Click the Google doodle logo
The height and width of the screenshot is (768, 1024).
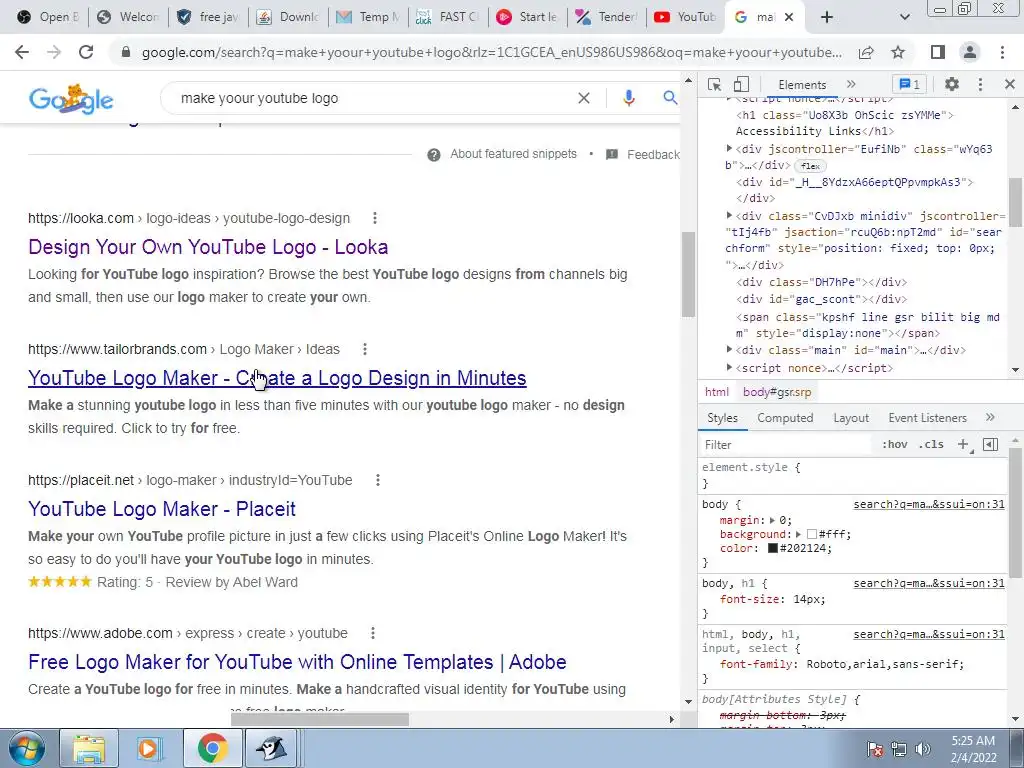click(x=71, y=99)
